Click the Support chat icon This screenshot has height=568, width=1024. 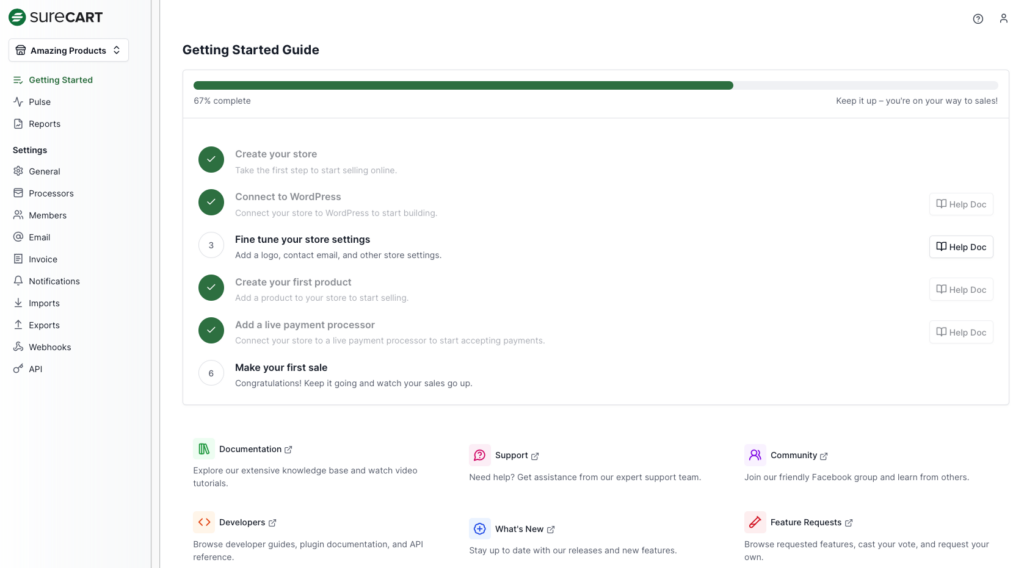480,455
